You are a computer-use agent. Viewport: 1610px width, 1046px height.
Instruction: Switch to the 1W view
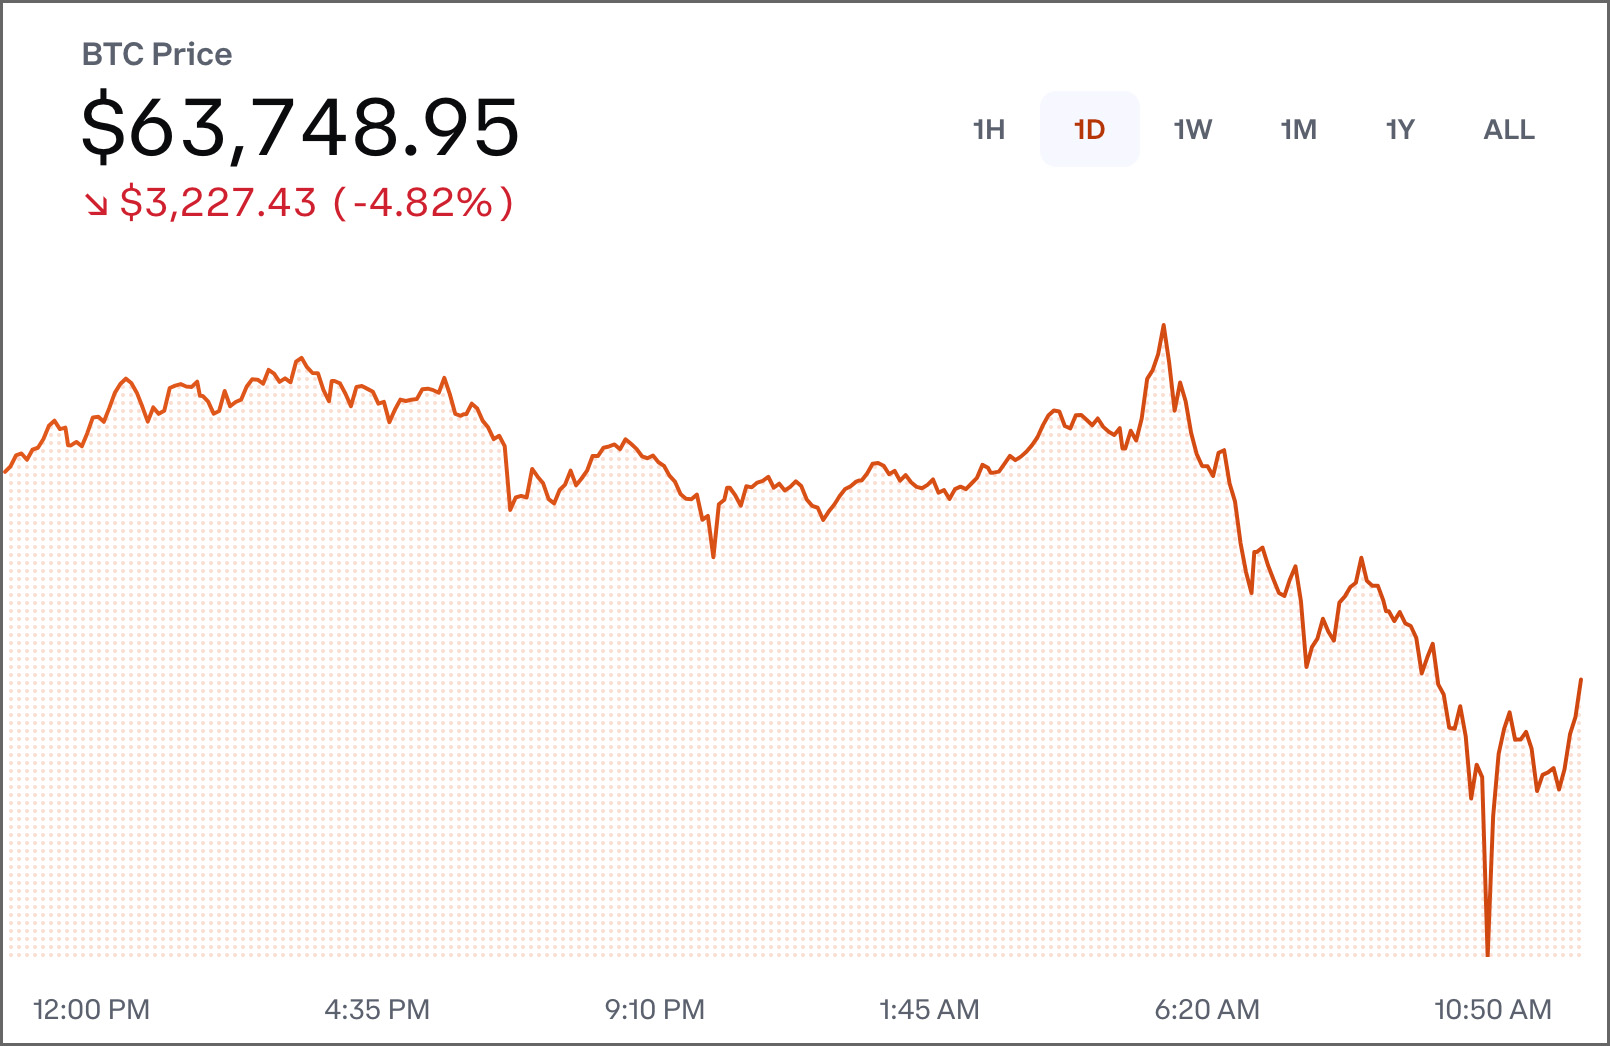tap(1193, 129)
